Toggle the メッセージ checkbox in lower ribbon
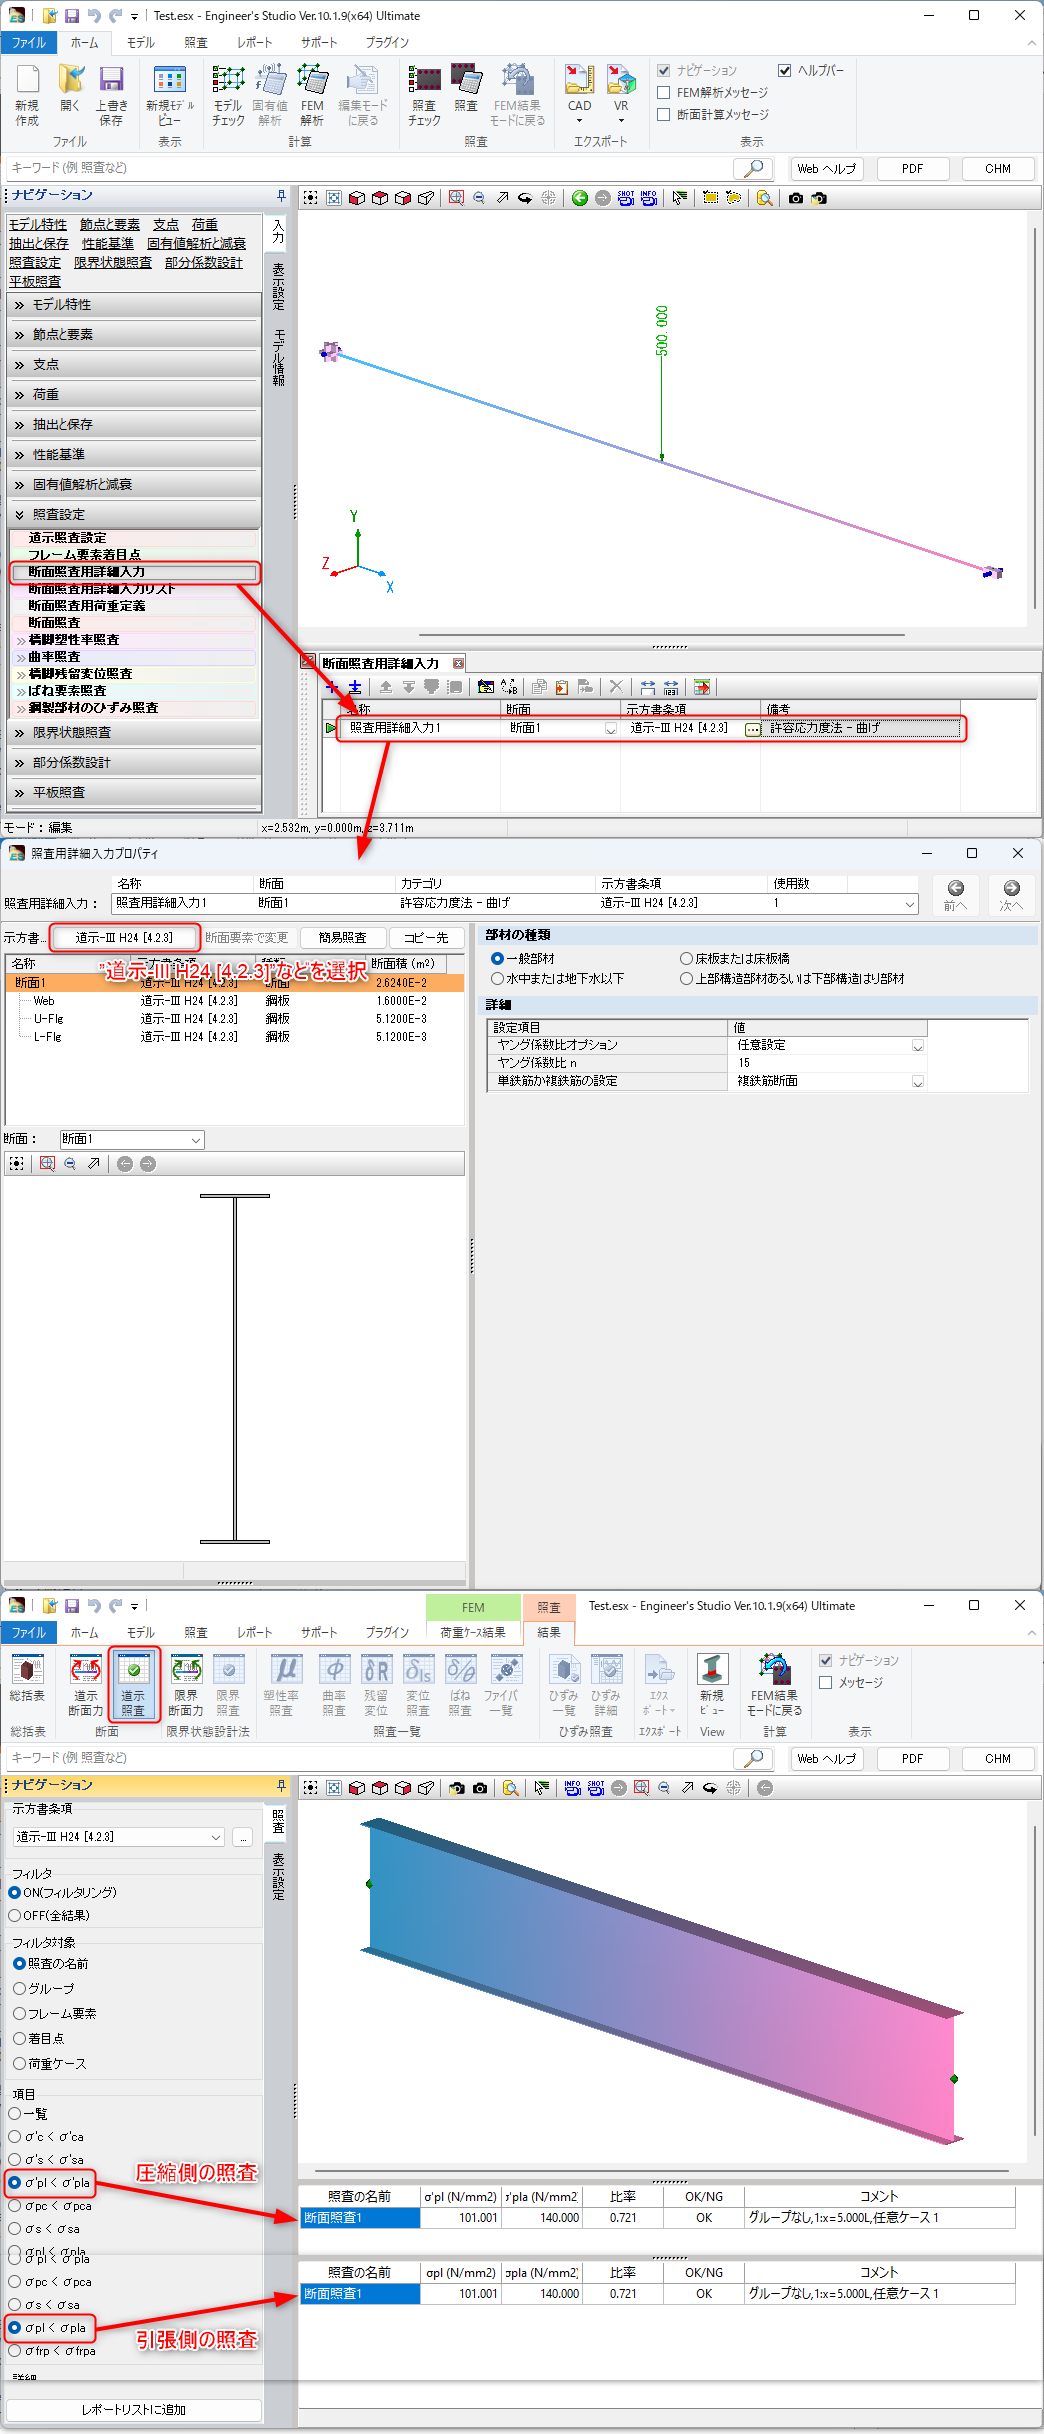Image resolution: width=1044 pixels, height=2434 pixels. point(826,1682)
